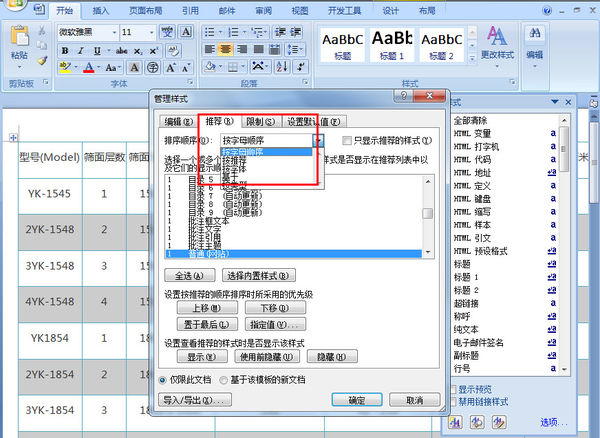Viewport: 600px width, 438px height.
Task: Open the 页面布局 ribbon tab
Action: click(x=146, y=11)
